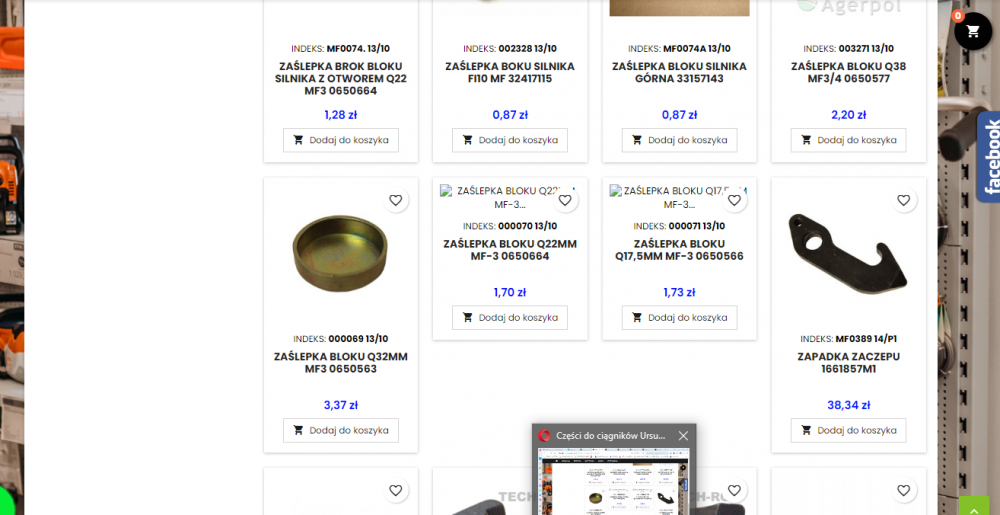The height and width of the screenshot is (515, 1000).
Task: Click the Opera window preview thumbnail
Action: [613, 480]
